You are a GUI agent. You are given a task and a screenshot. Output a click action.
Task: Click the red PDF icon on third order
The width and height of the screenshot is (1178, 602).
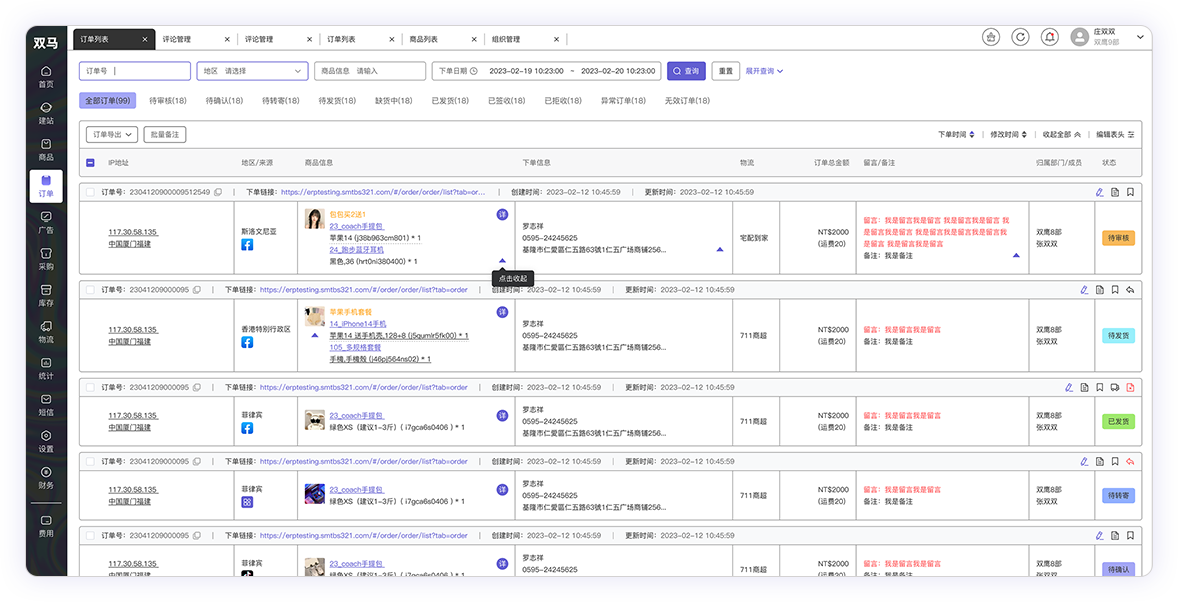[x=1130, y=388]
